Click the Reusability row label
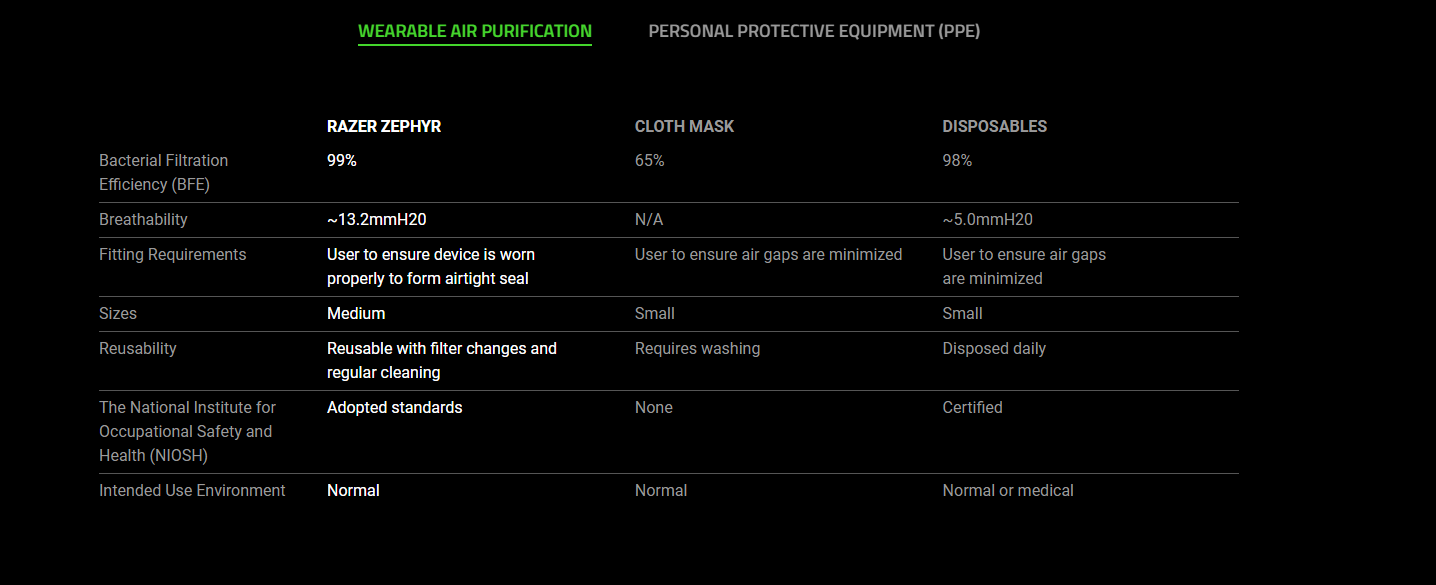Screen dimensions: 1436x585 click(138, 349)
